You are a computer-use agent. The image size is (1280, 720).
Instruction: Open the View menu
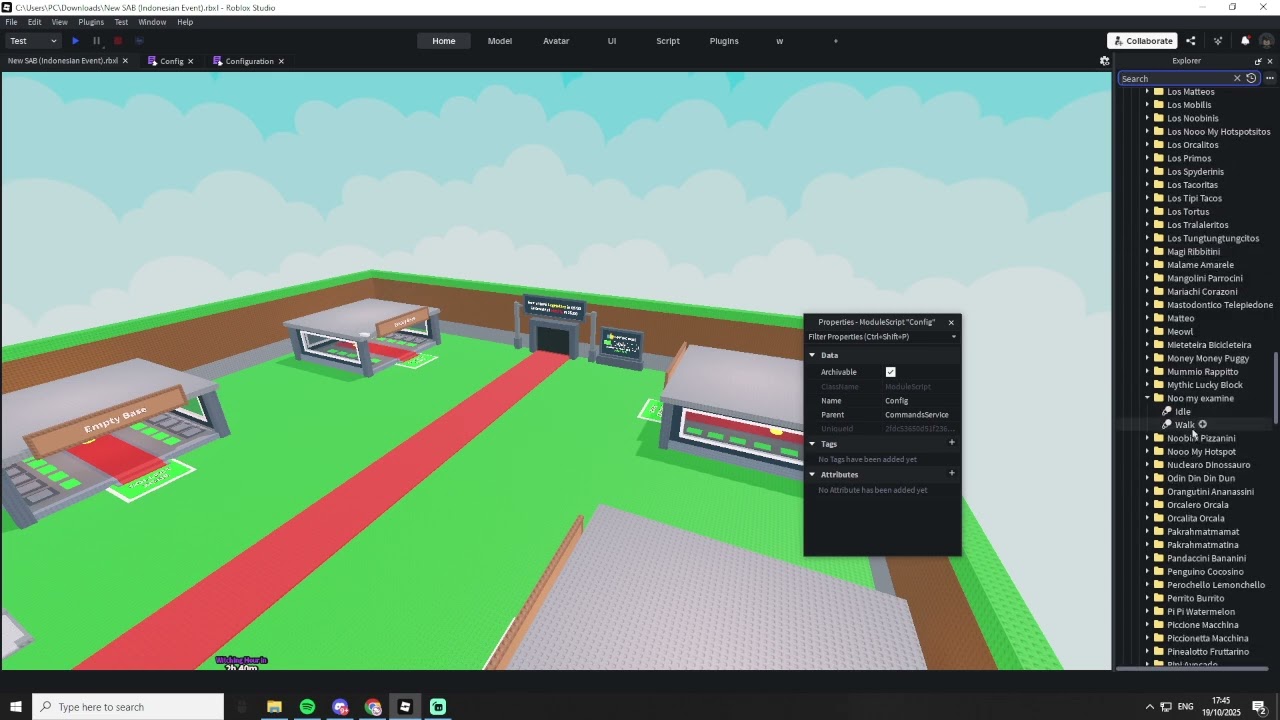coord(60,22)
